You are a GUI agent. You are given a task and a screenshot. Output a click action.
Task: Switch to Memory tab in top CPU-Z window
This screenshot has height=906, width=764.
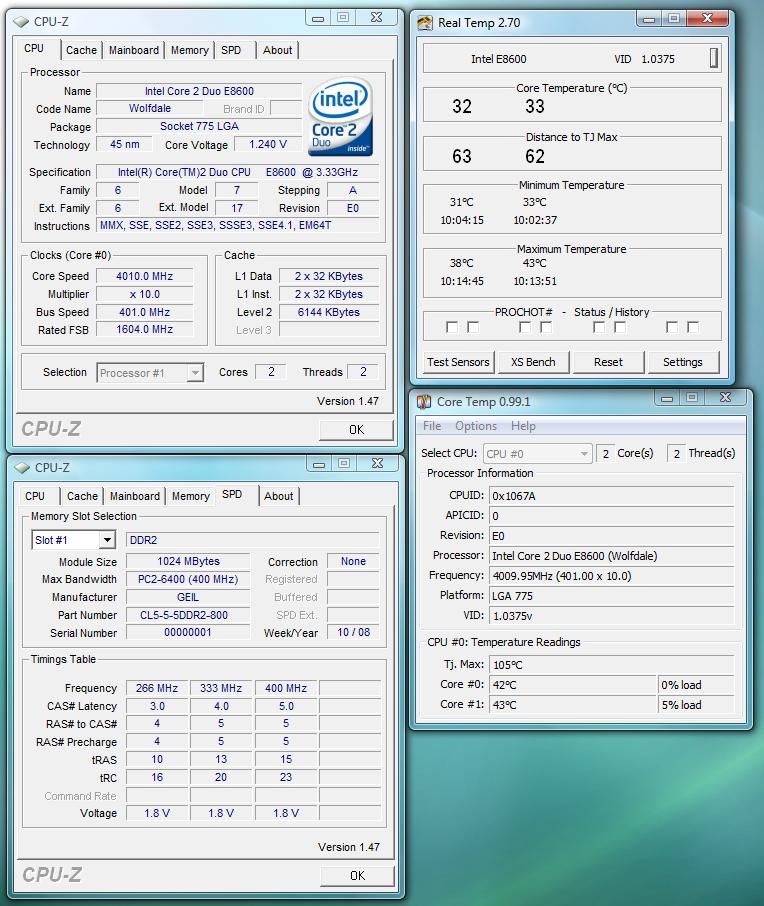pos(190,50)
